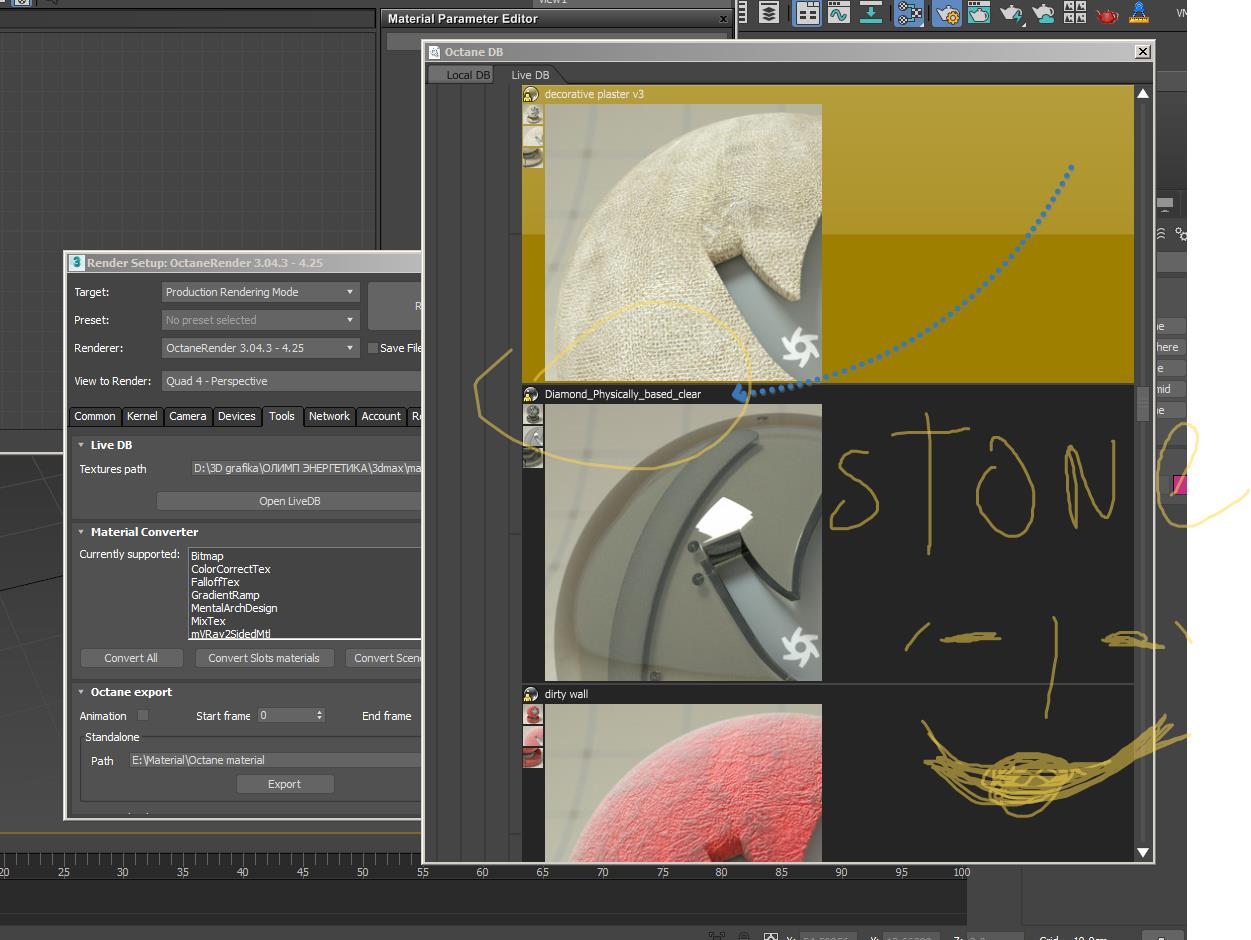Screen dimensions: 1251x940
Task: Switch to the Devices tab
Action: pos(237,416)
